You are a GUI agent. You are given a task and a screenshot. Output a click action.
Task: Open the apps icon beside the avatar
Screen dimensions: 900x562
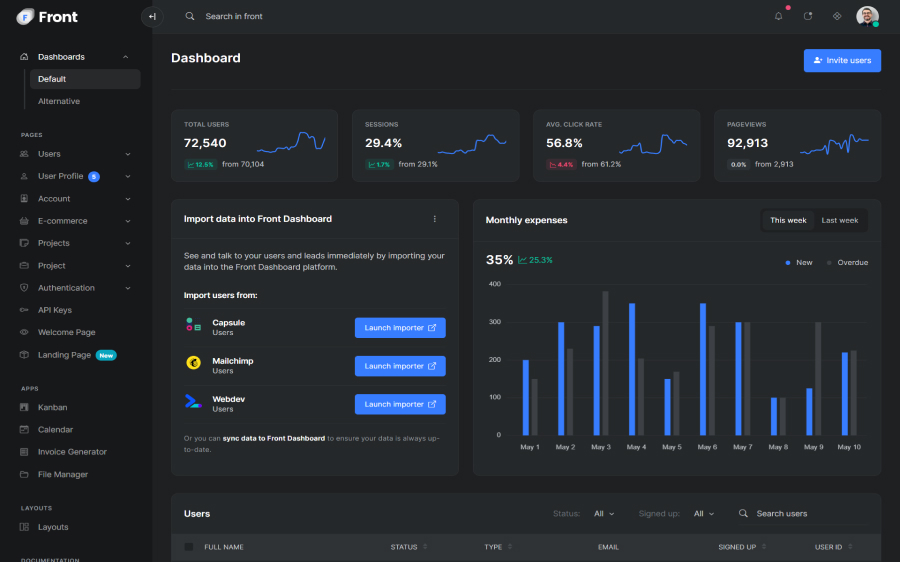coord(837,16)
